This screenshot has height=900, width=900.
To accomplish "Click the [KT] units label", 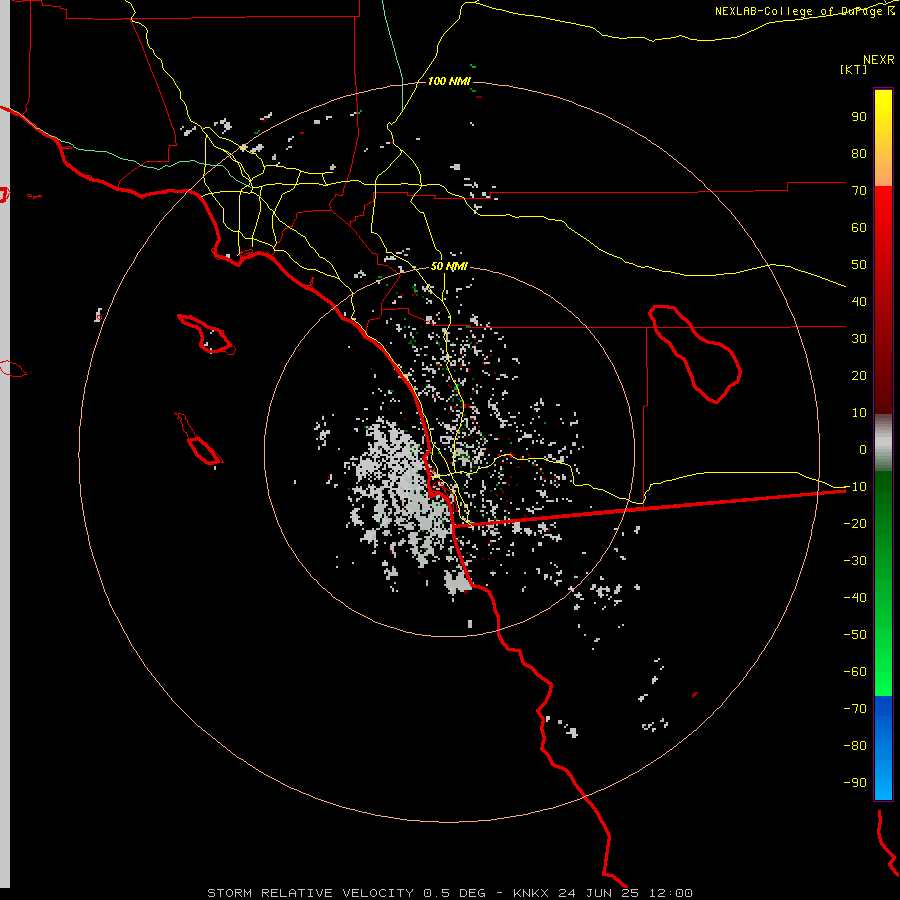I will click(853, 69).
